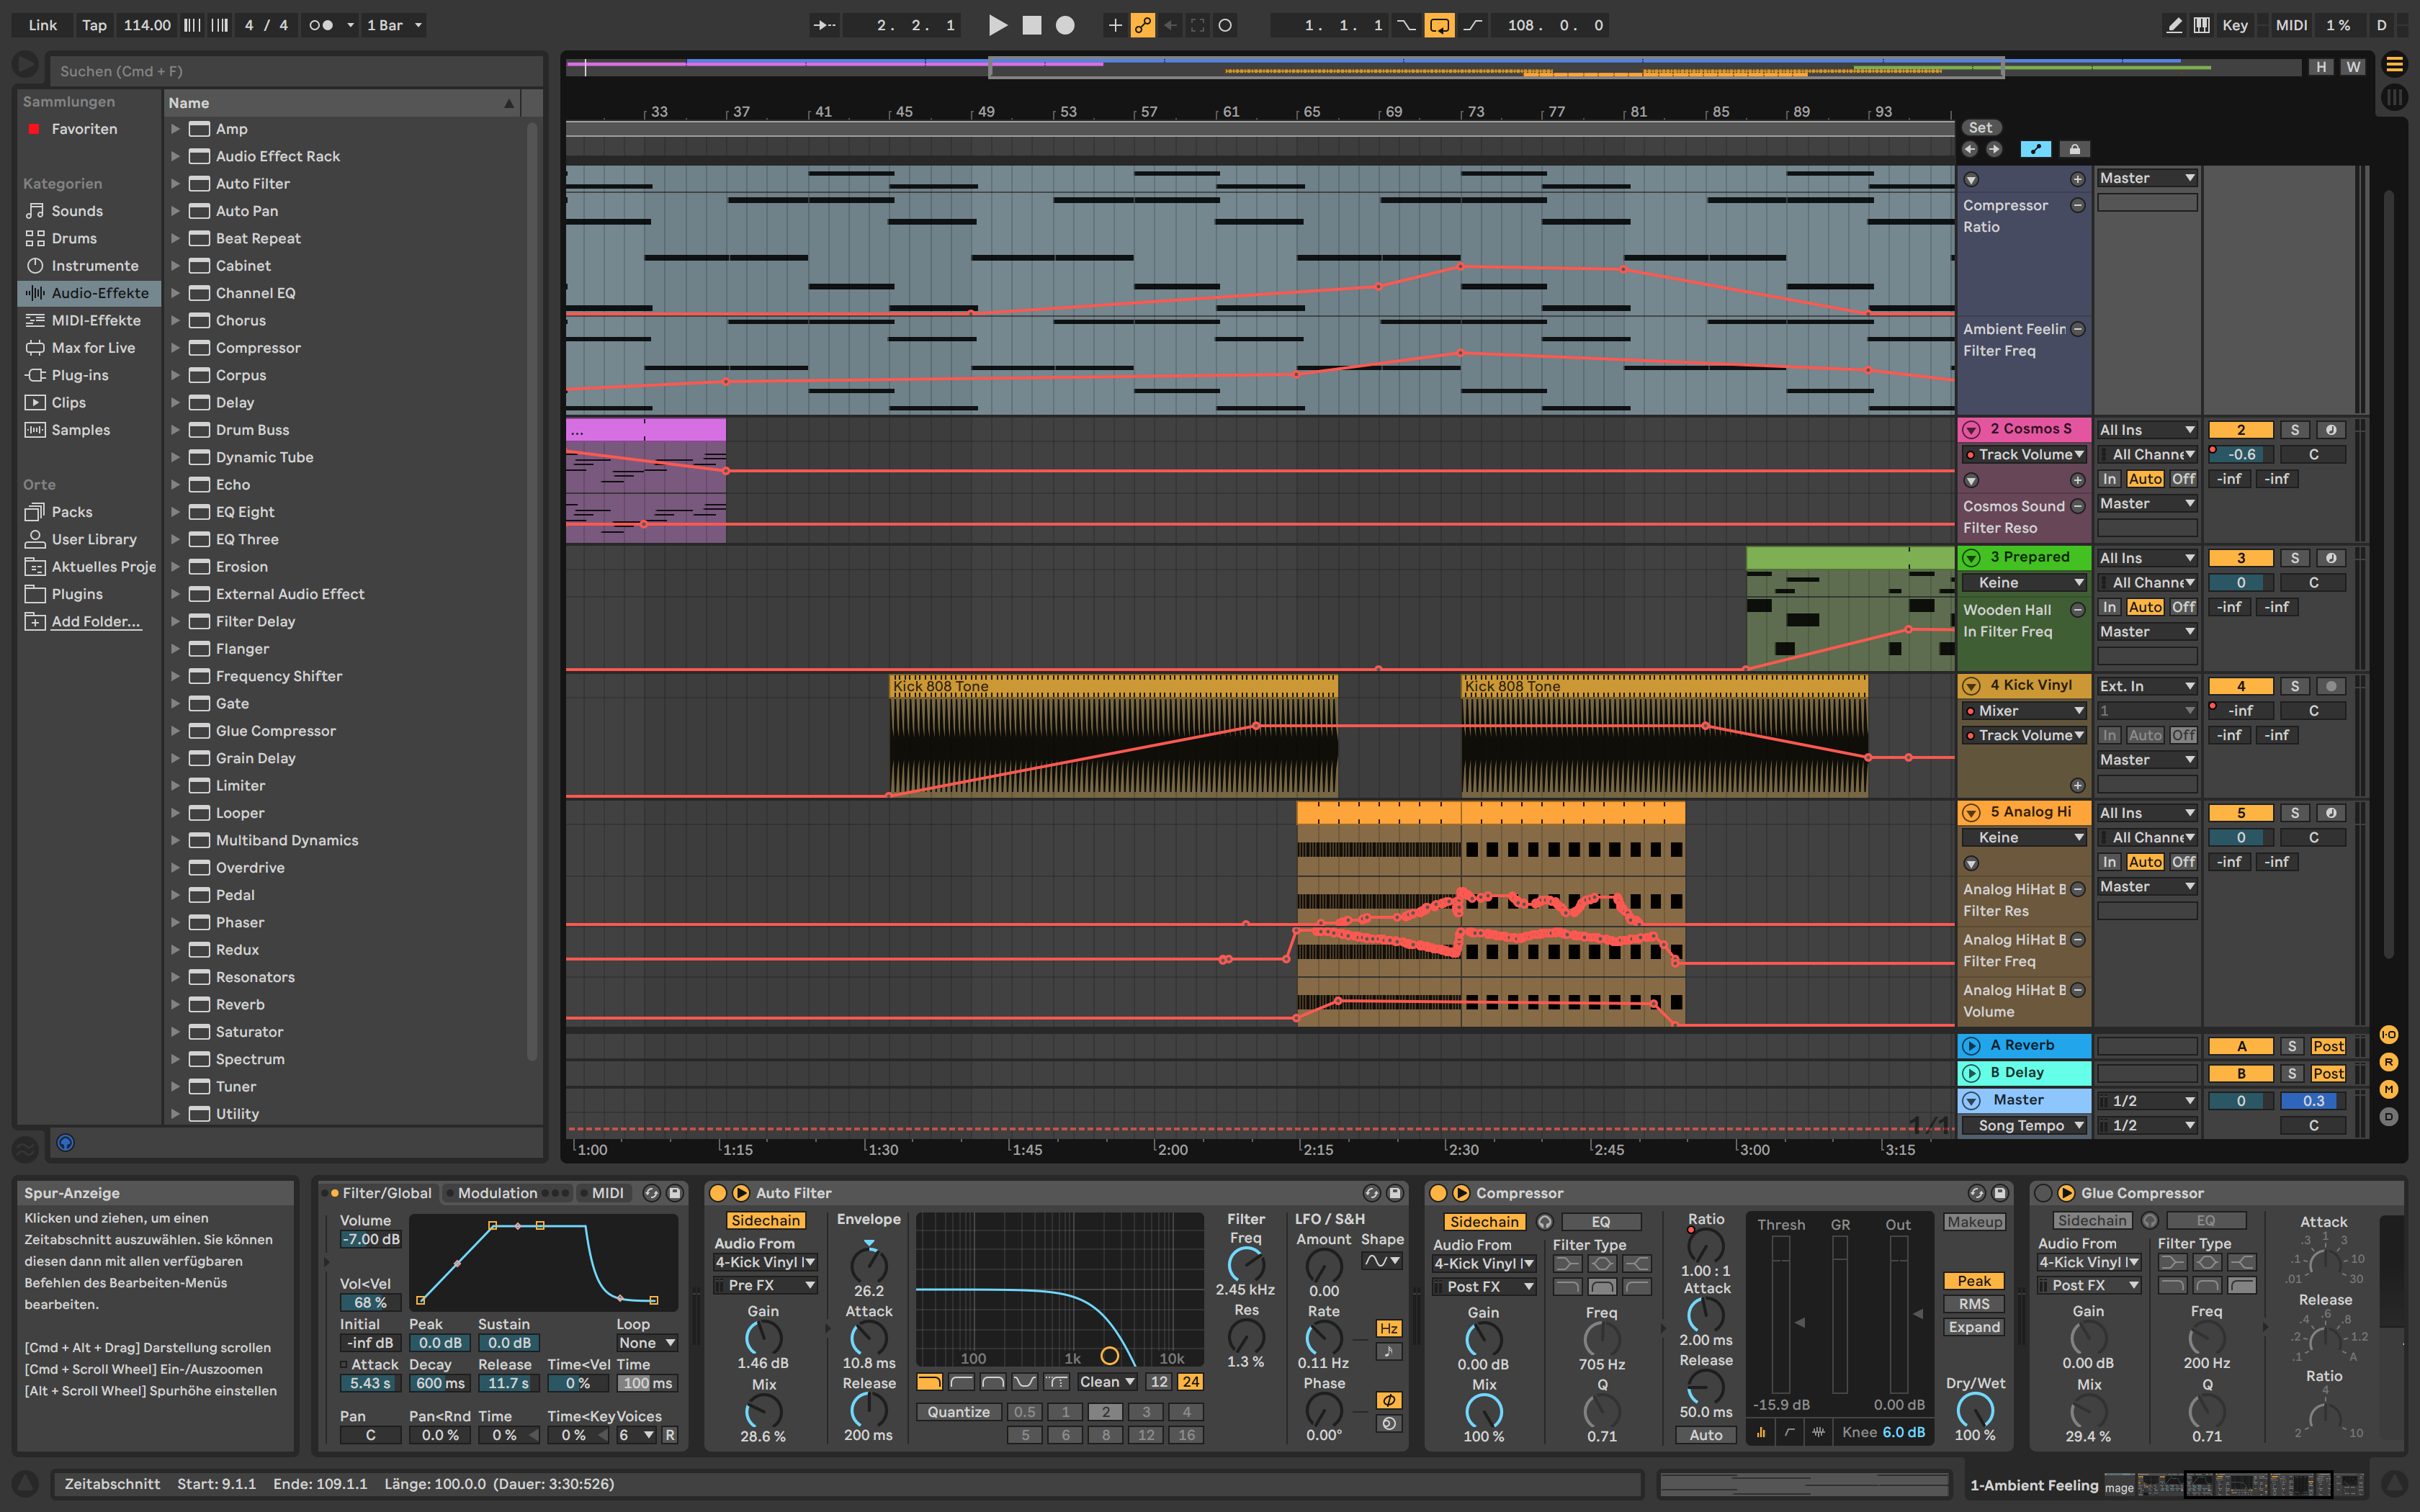Click the Play button in transport
The width and height of the screenshot is (2420, 1512).
click(997, 25)
